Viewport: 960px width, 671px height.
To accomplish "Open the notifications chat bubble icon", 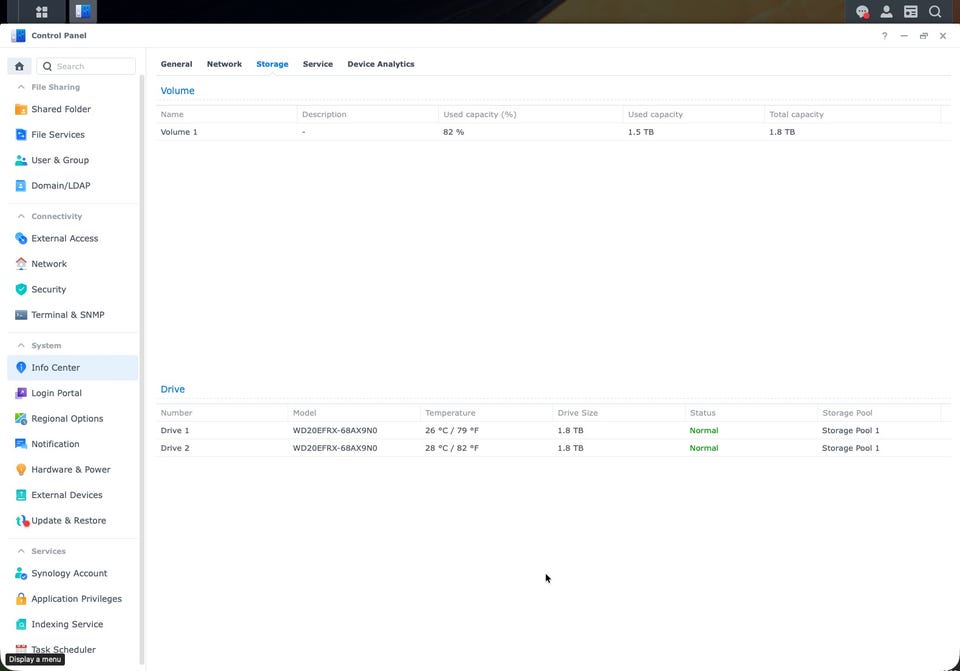I will point(862,12).
